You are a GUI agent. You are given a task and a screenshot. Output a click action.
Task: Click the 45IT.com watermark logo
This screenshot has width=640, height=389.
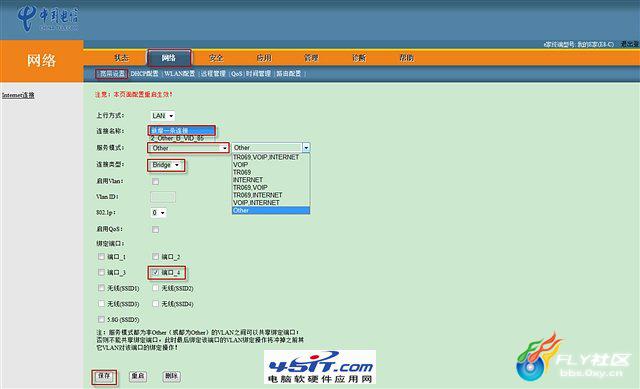[320, 367]
